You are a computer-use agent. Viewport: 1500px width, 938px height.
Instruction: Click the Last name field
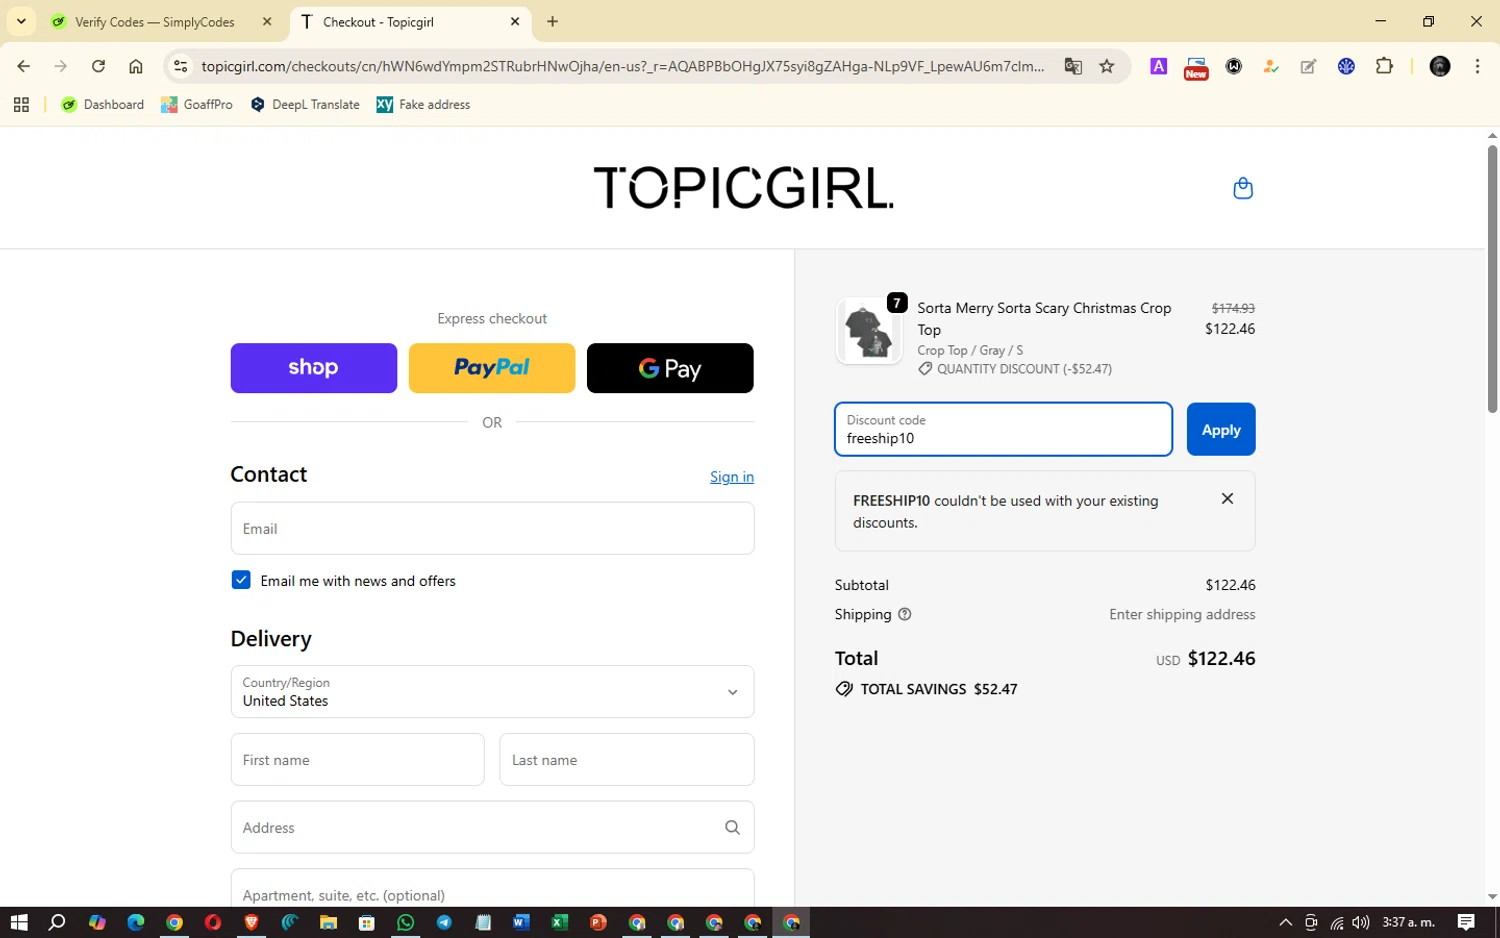(x=627, y=760)
